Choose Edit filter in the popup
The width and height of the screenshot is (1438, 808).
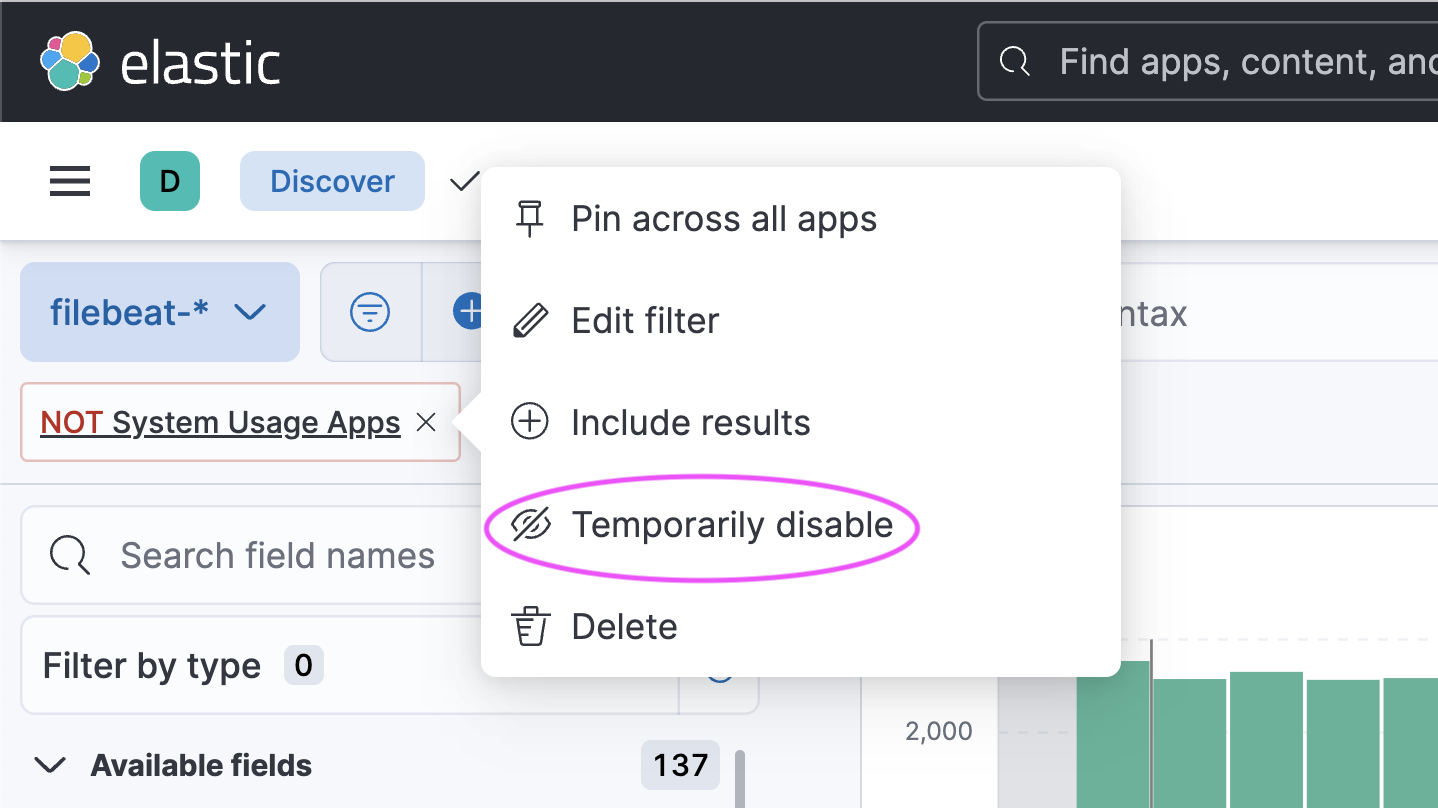(645, 321)
